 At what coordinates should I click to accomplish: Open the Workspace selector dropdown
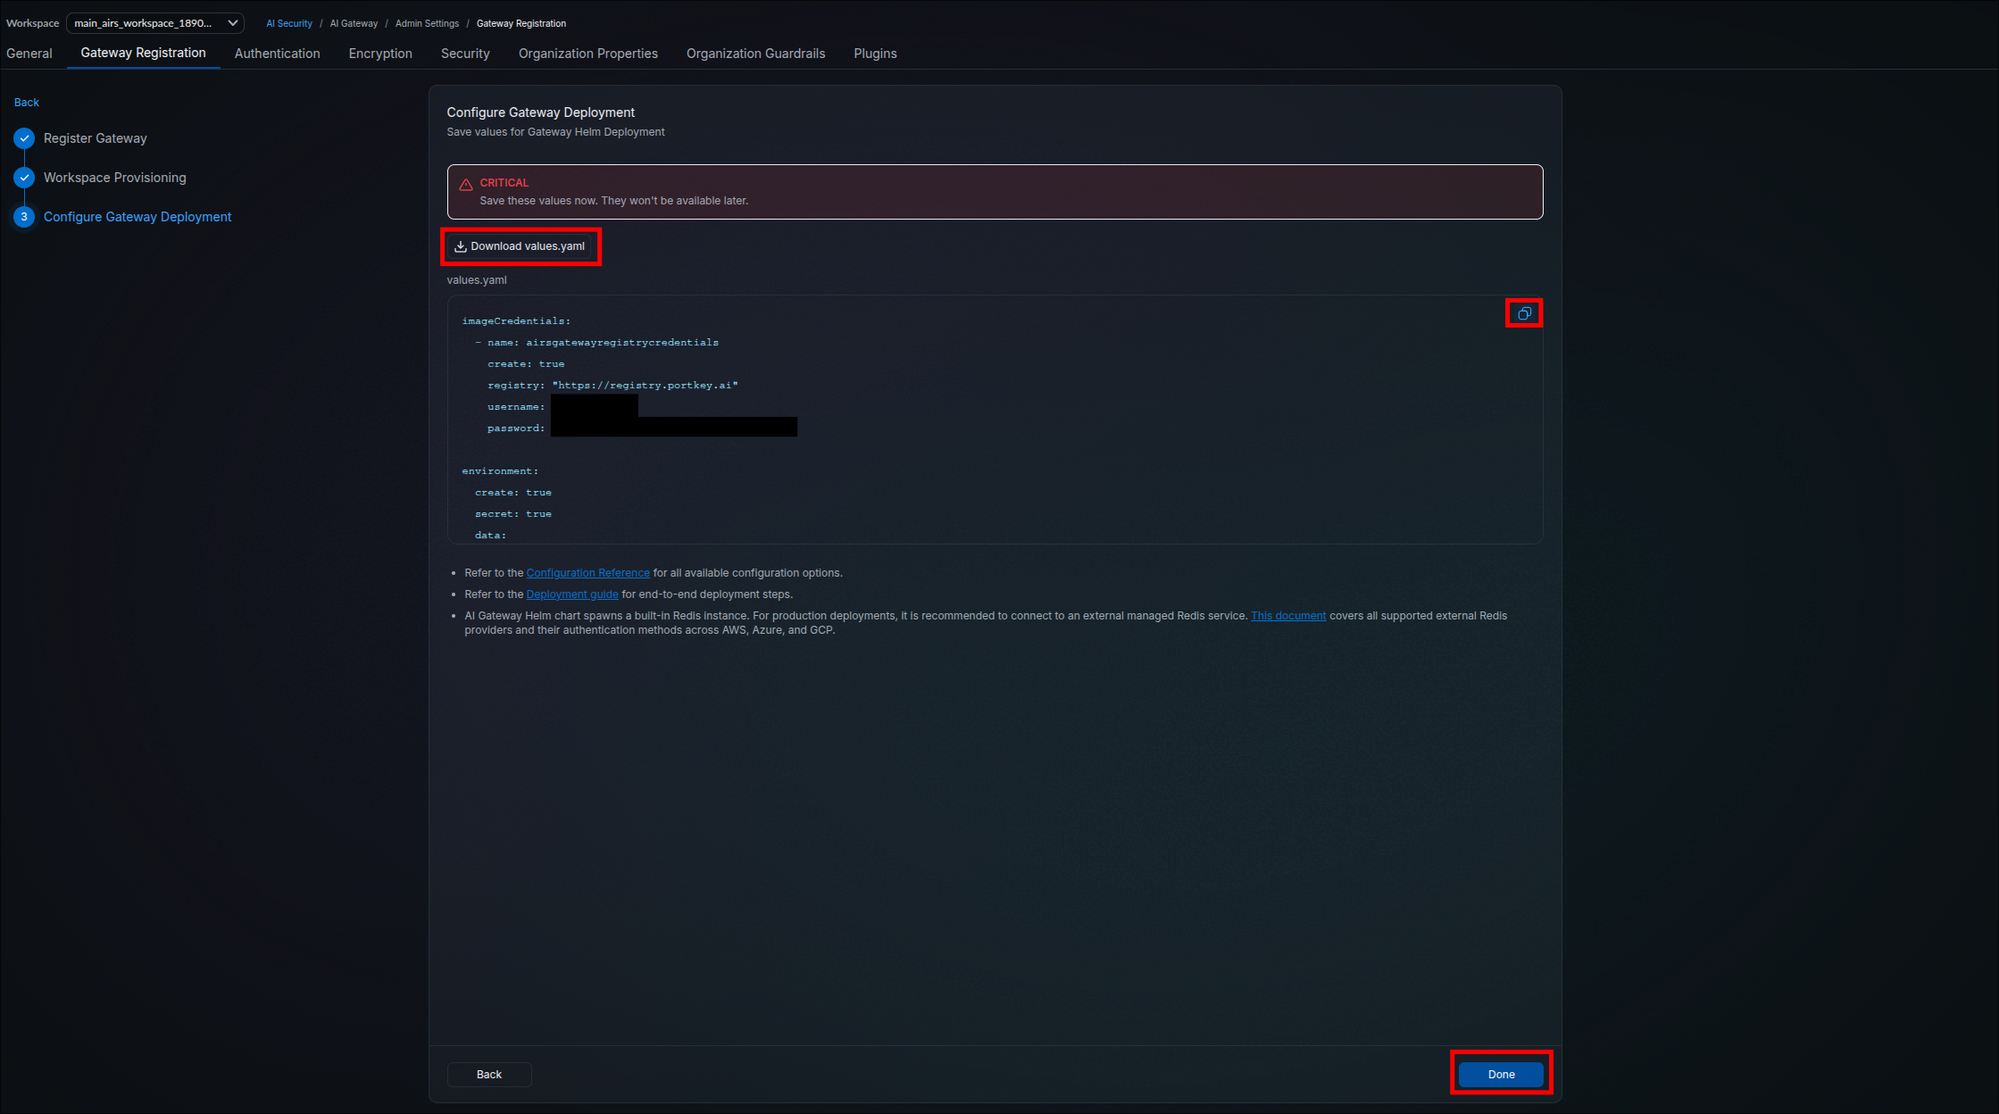click(x=155, y=23)
